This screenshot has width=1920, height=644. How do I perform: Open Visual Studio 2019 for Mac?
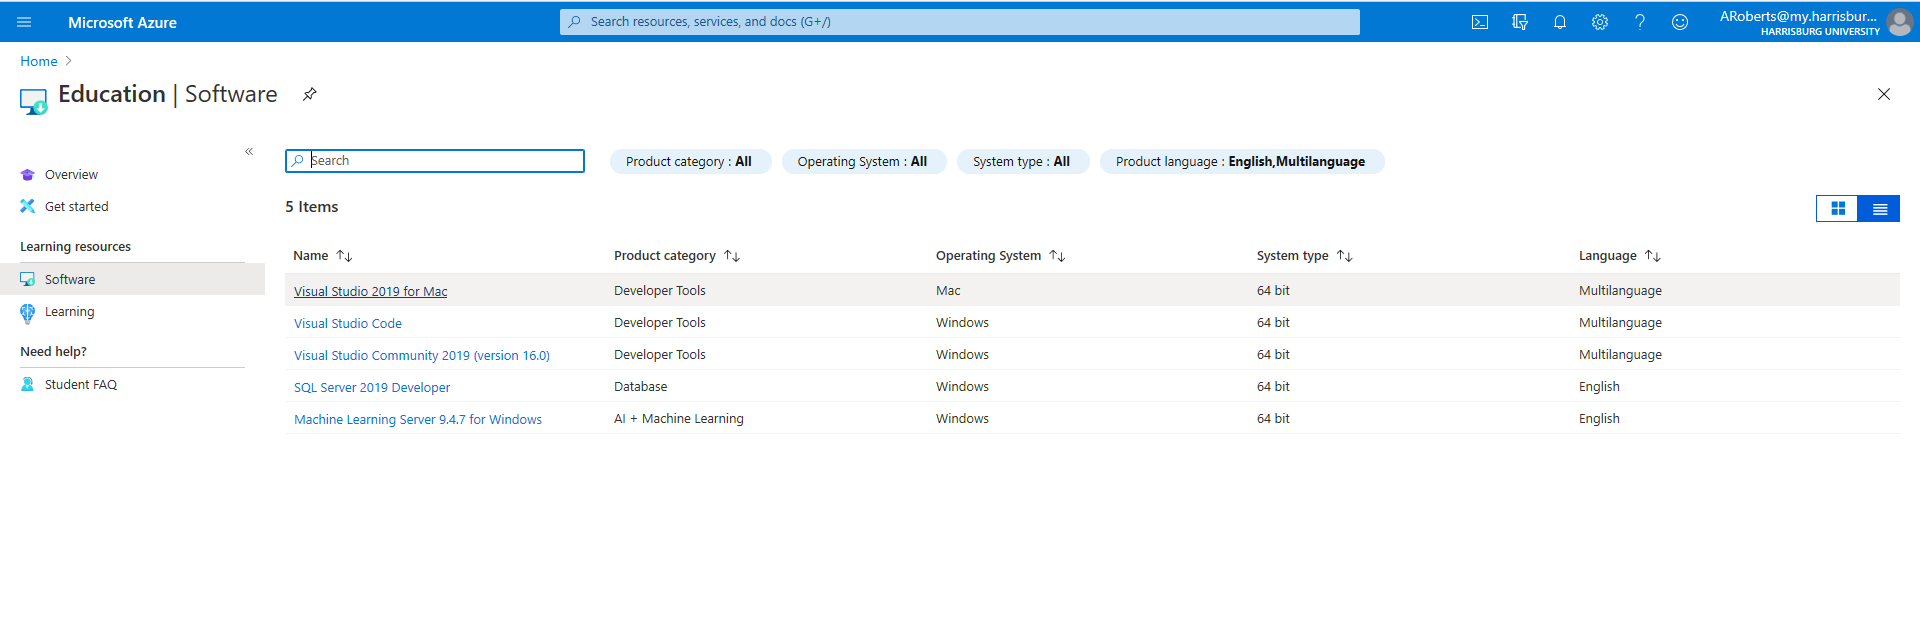click(x=370, y=291)
